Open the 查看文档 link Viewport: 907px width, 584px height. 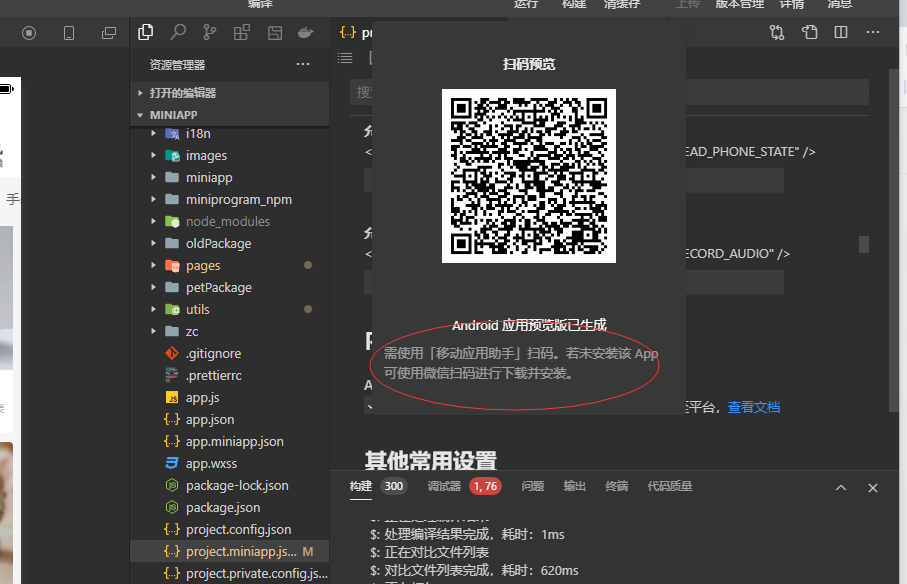click(754, 407)
